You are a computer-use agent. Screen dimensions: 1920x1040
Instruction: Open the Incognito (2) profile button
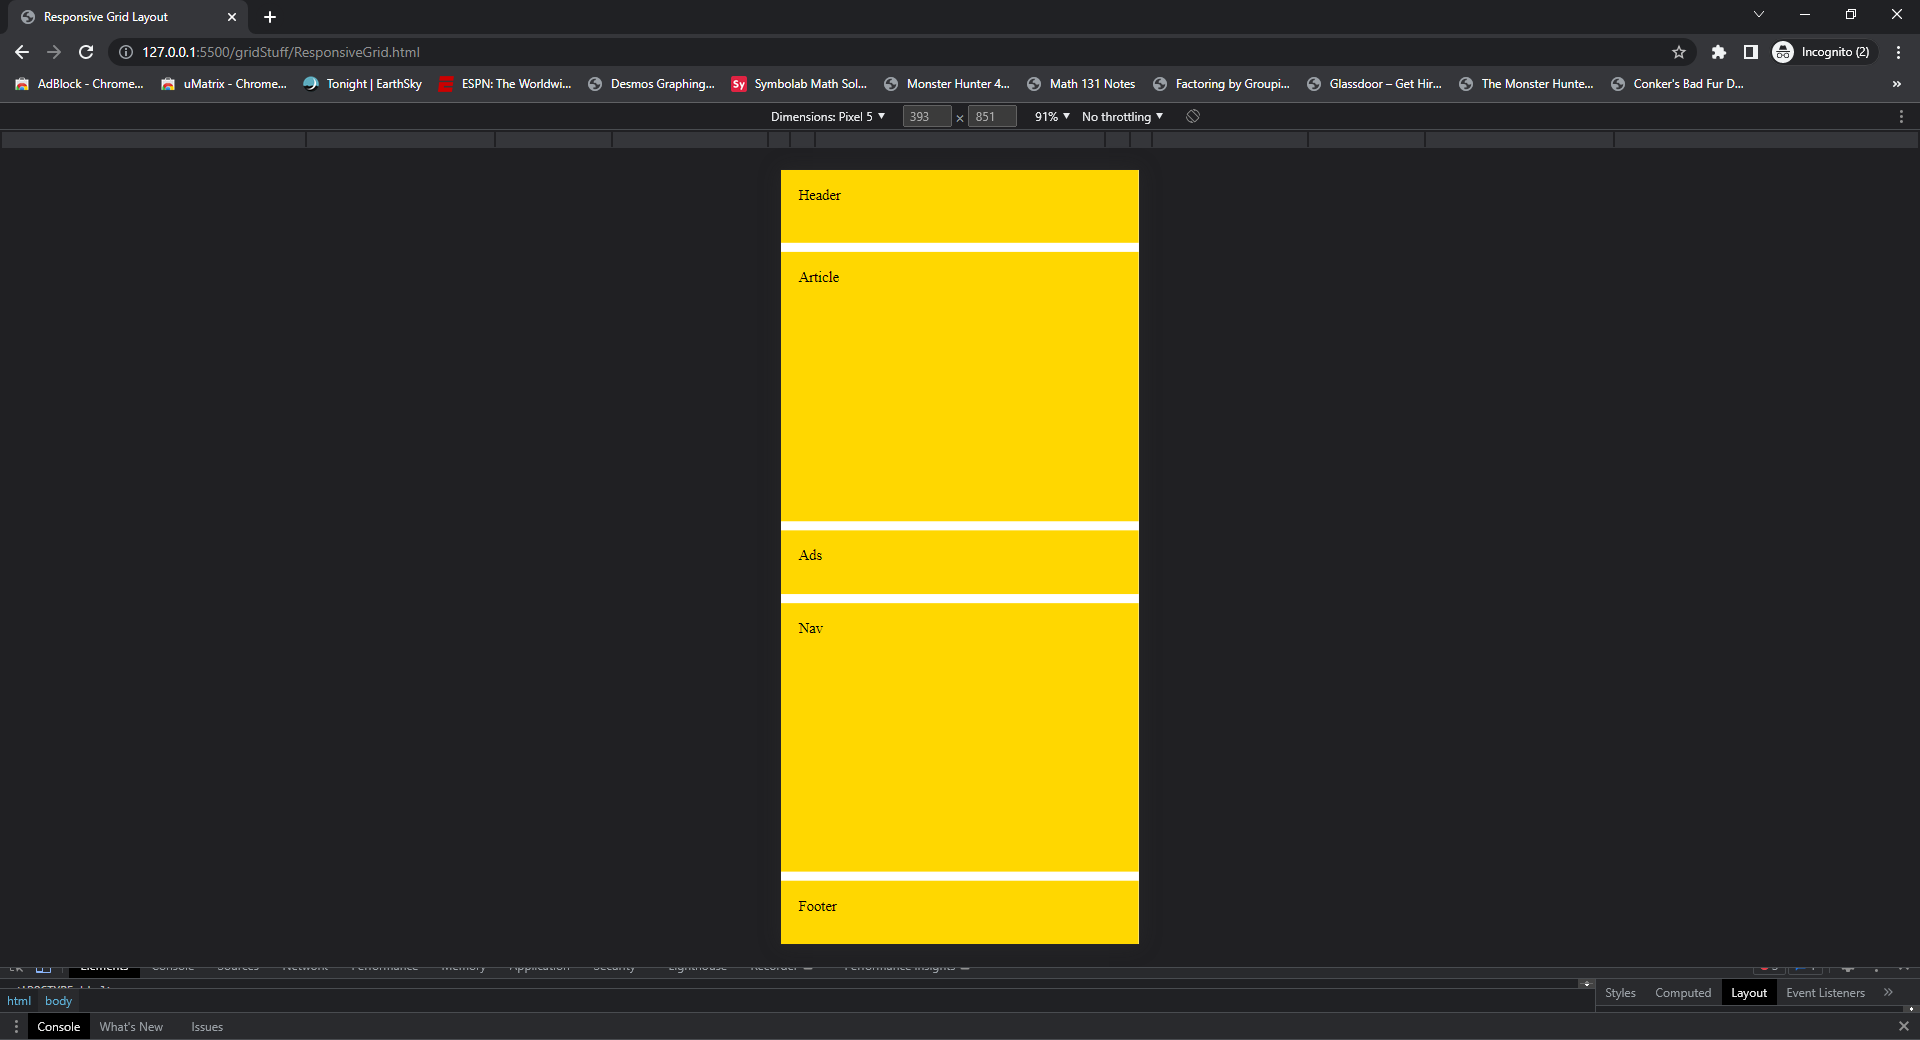[1824, 52]
